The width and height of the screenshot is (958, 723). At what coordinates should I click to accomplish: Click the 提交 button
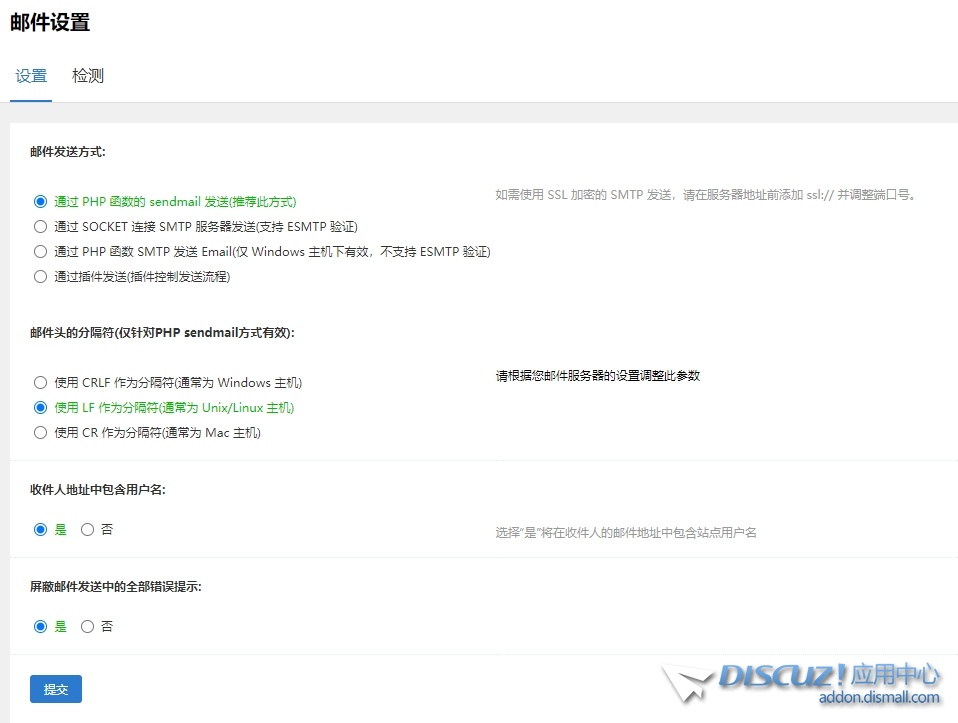coord(56,689)
